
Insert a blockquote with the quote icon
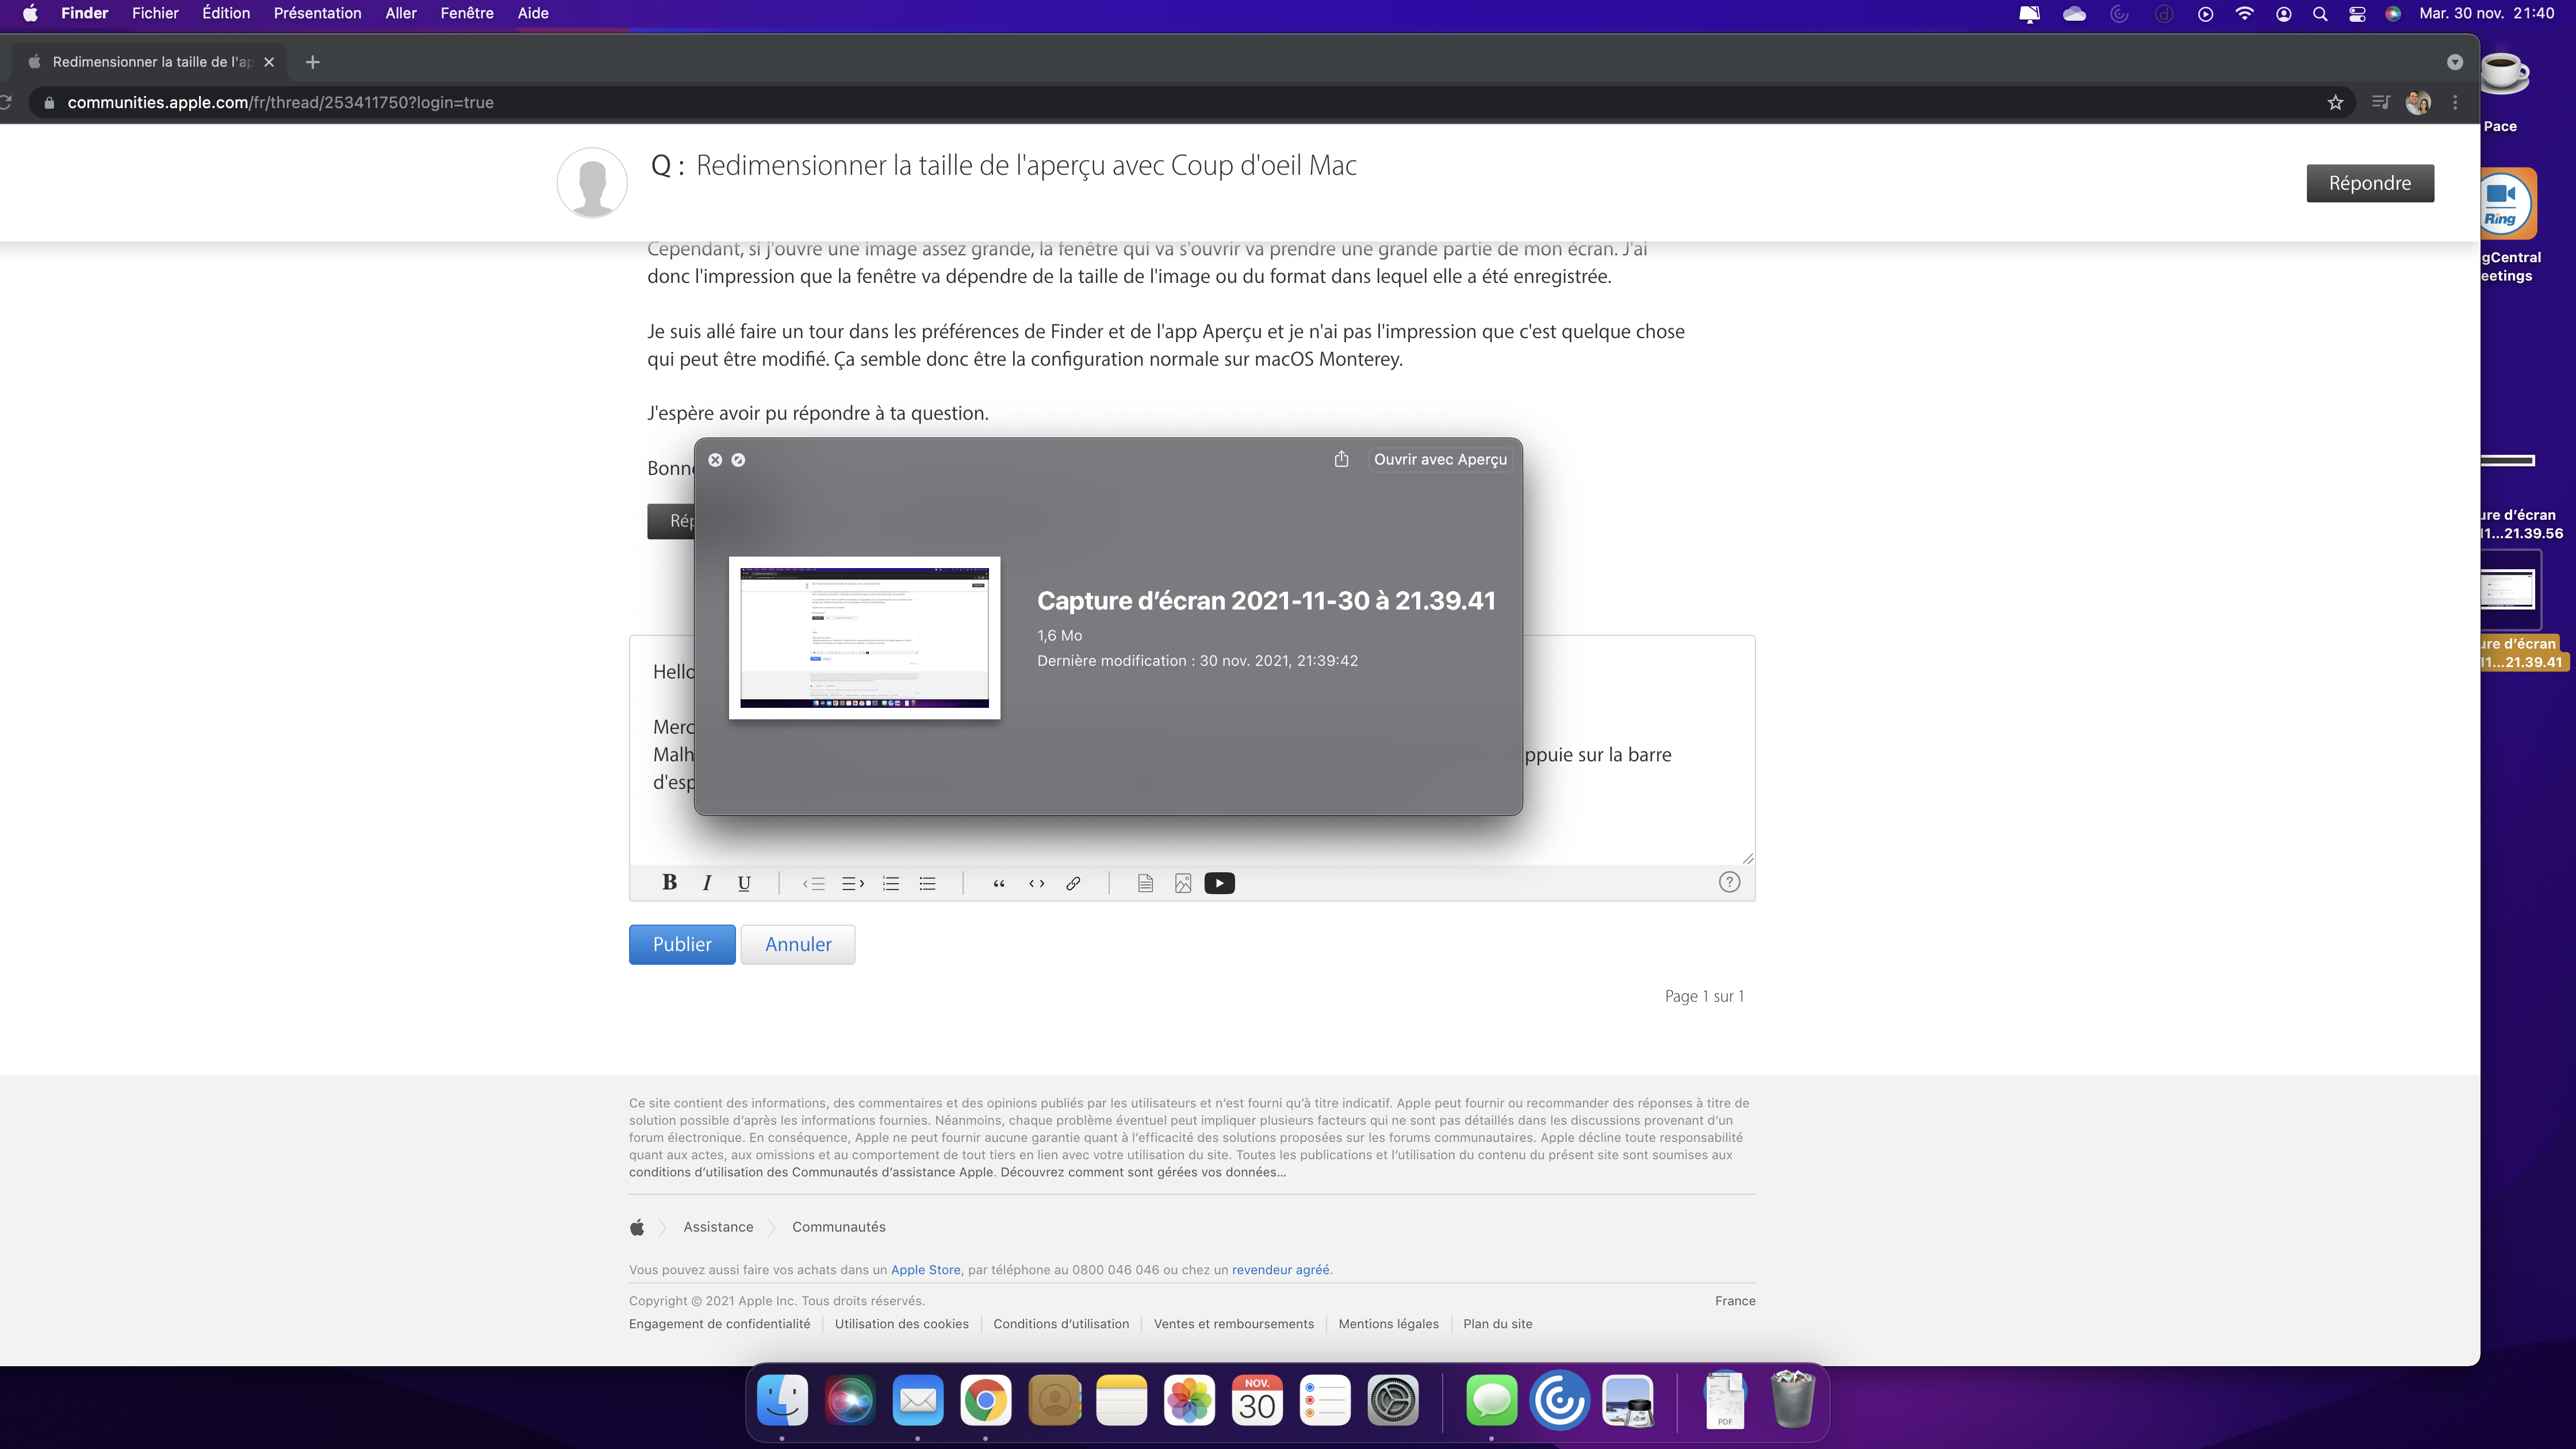pyautogui.click(x=998, y=883)
